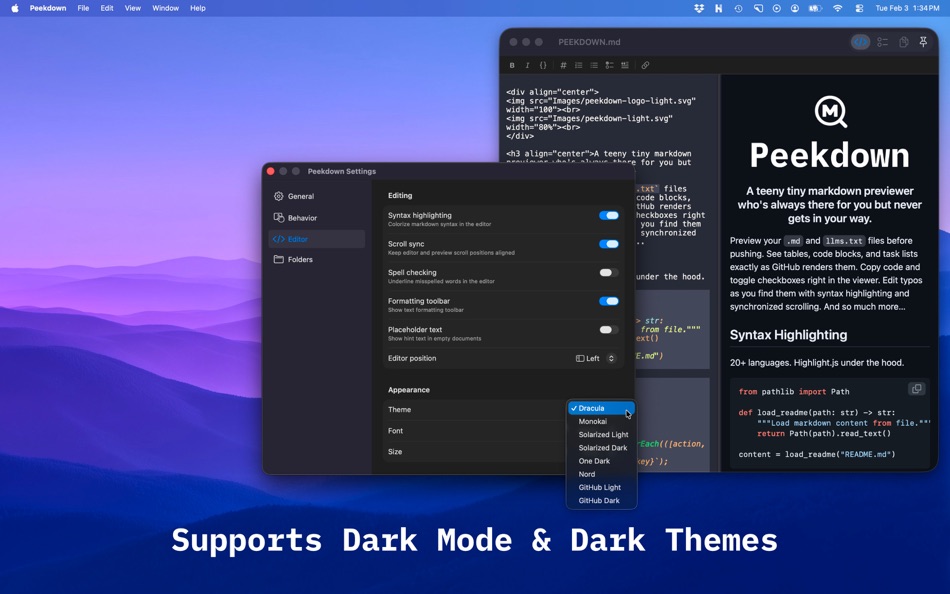This screenshot has height=594, width=950.
Task: Open the Edit menu
Action: 107,8
